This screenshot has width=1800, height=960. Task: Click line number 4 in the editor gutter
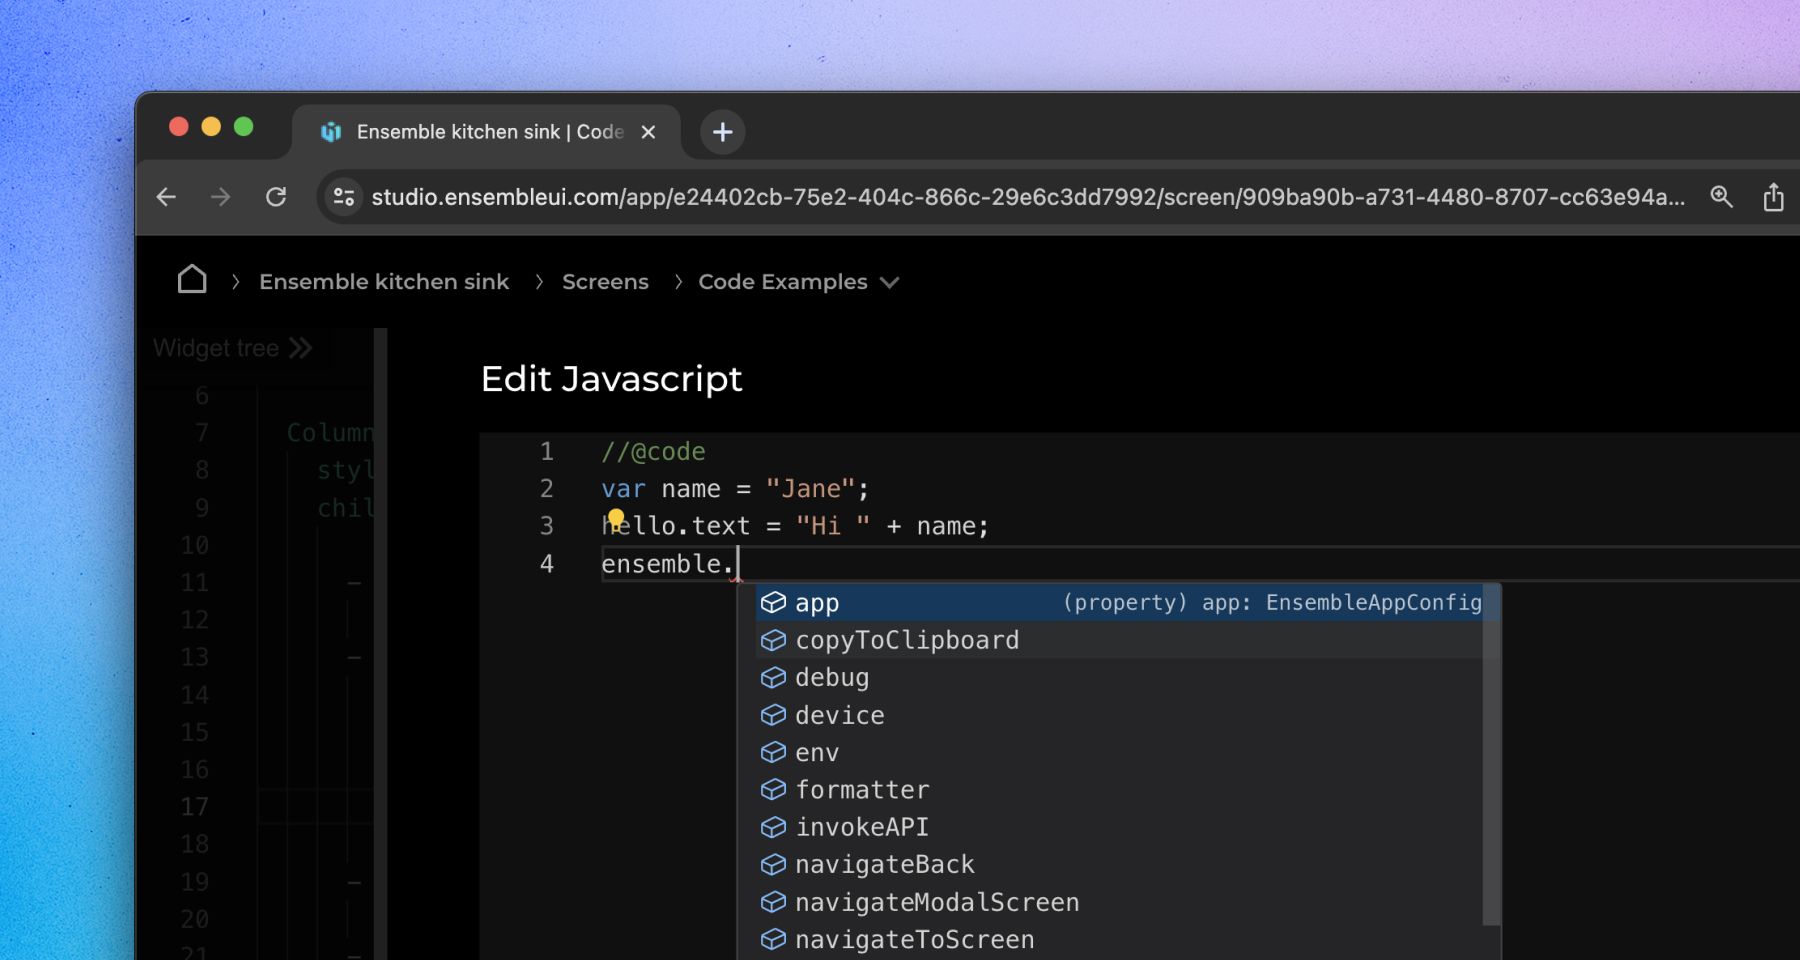click(546, 564)
